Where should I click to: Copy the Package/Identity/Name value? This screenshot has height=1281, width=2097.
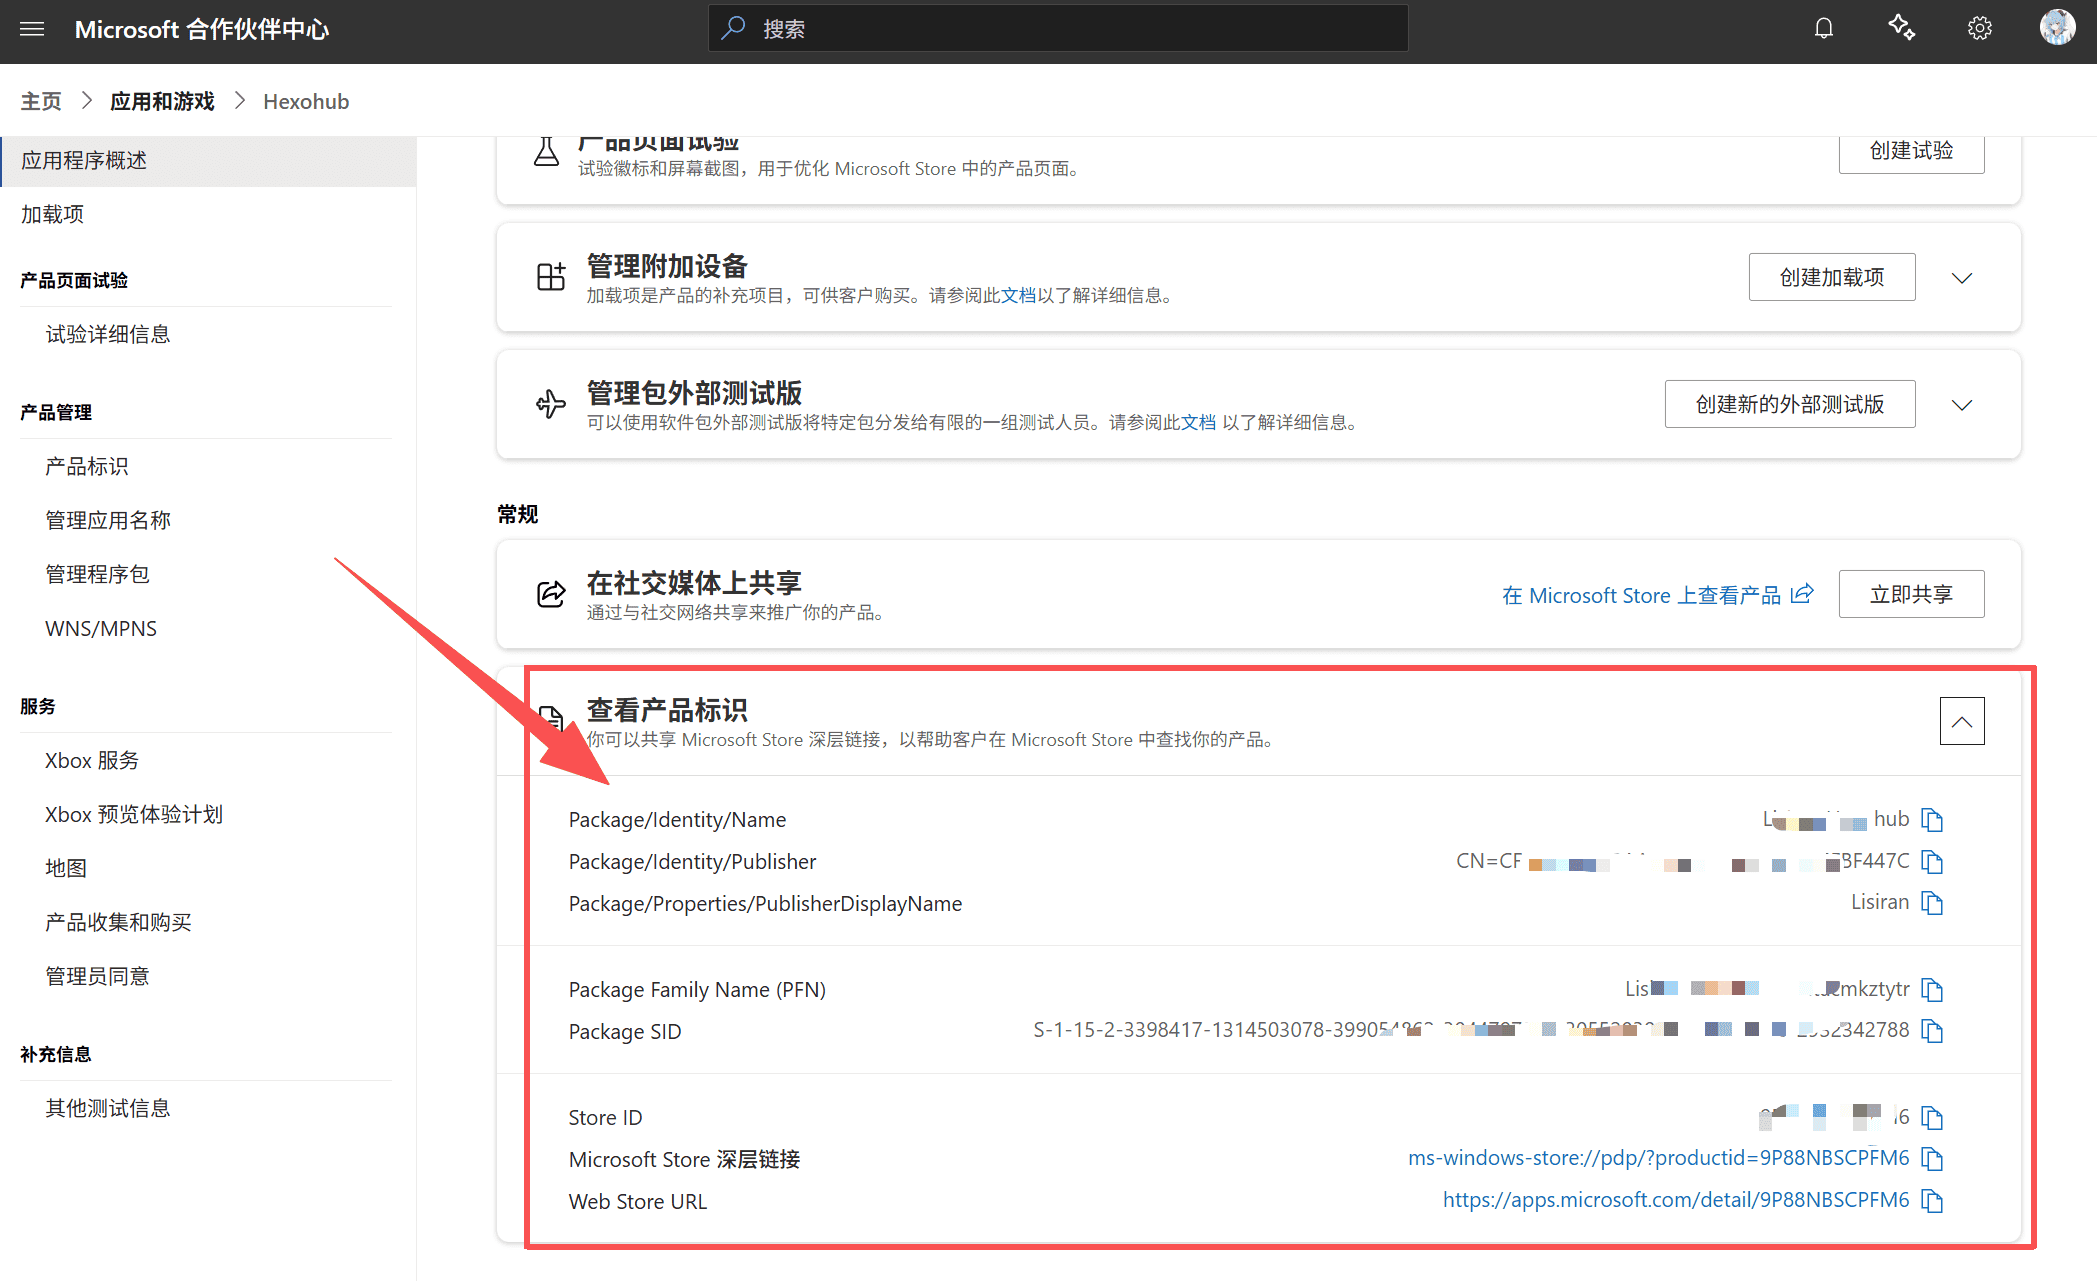[x=1932, y=820]
